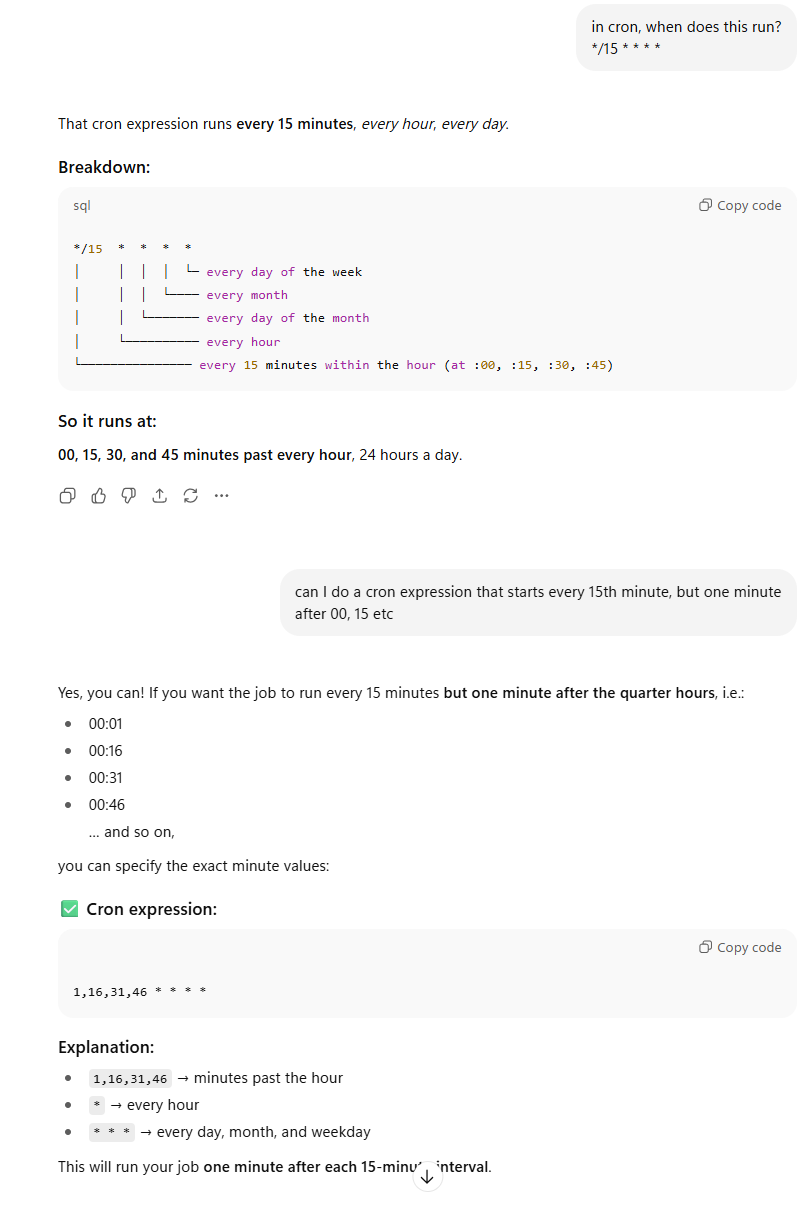
Task: Click the share icon under first answer
Action: point(159,496)
